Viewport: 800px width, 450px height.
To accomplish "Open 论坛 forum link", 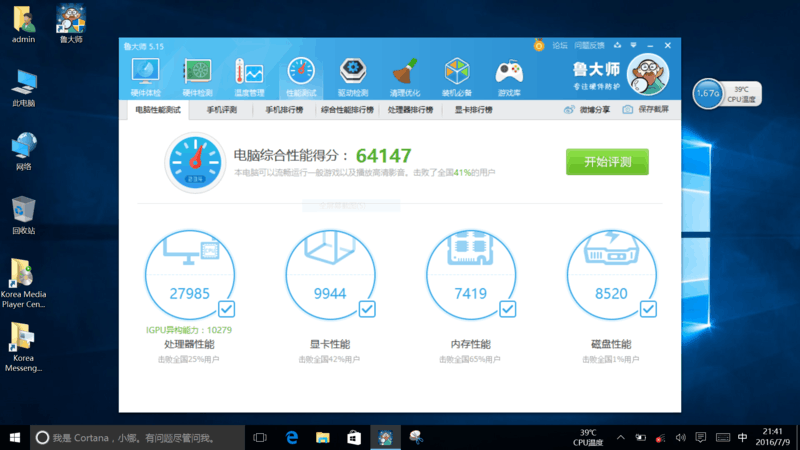I will [x=560, y=45].
